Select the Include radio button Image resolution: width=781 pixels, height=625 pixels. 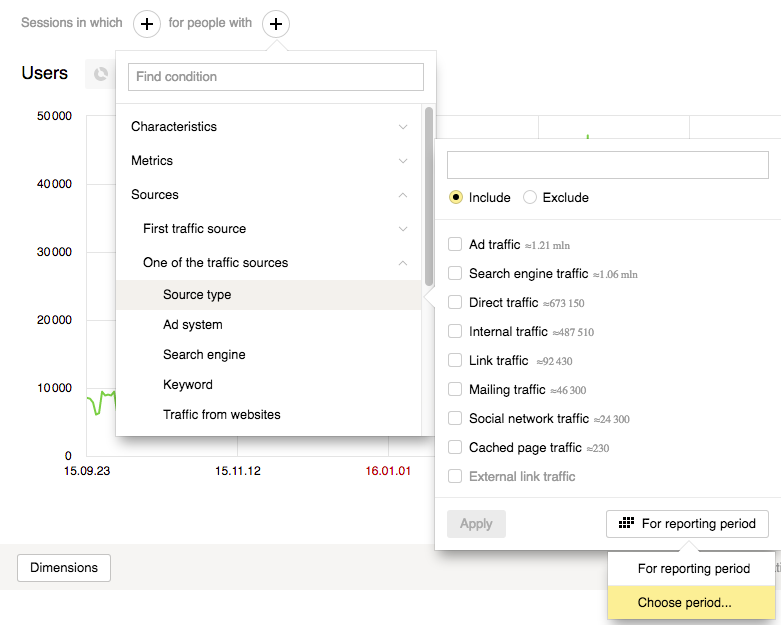point(456,197)
